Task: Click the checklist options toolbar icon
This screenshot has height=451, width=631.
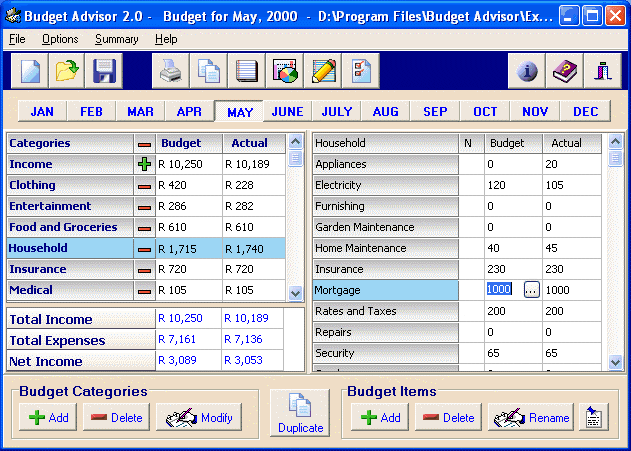Action: (361, 71)
